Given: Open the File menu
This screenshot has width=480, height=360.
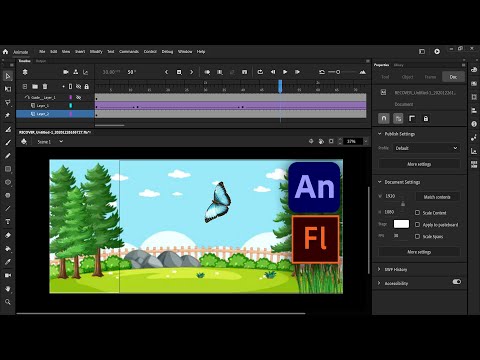Looking at the screenshot, I should tap(42, 52).
